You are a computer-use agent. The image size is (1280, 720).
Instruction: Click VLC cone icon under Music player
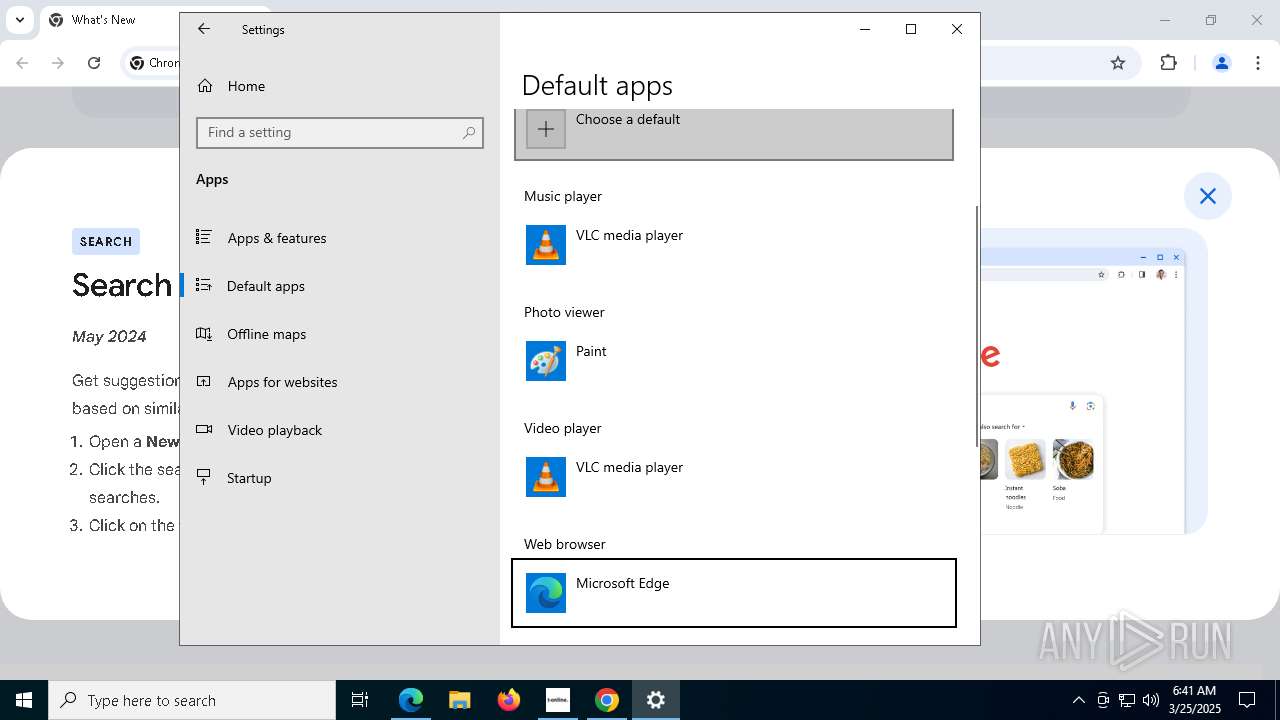click(x=546, y=245)
